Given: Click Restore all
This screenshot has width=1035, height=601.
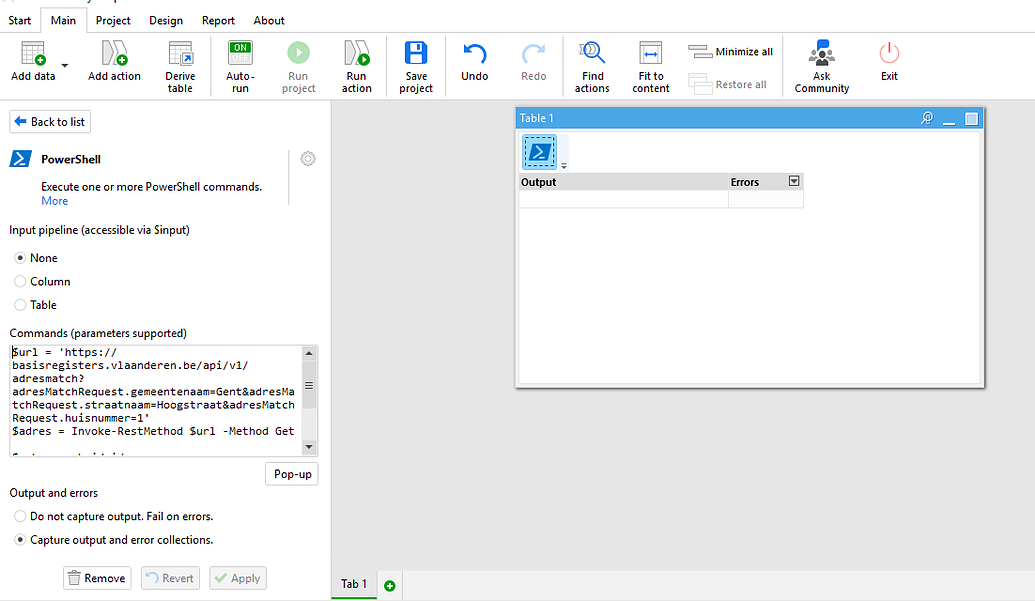Looking at the screenshot, I should pos(727,84).
